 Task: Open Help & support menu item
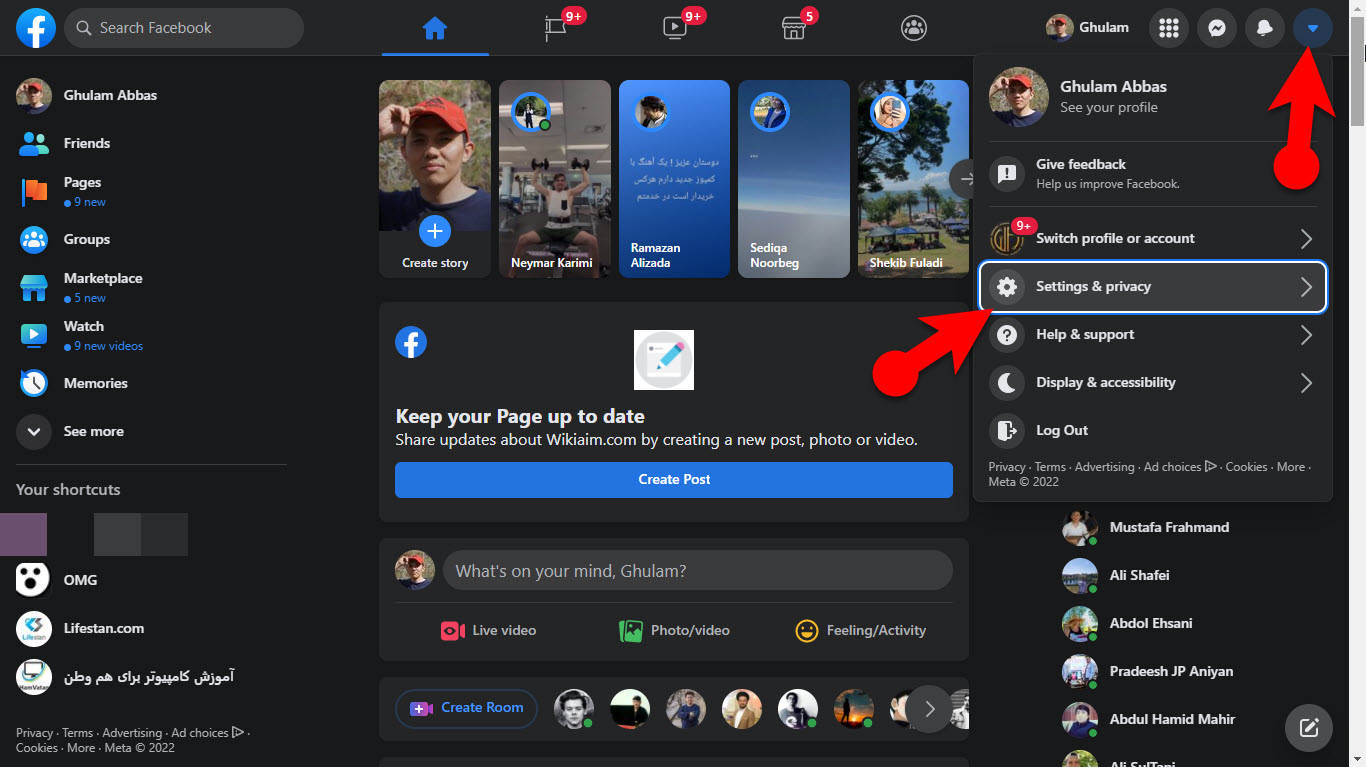point(1152,335)
